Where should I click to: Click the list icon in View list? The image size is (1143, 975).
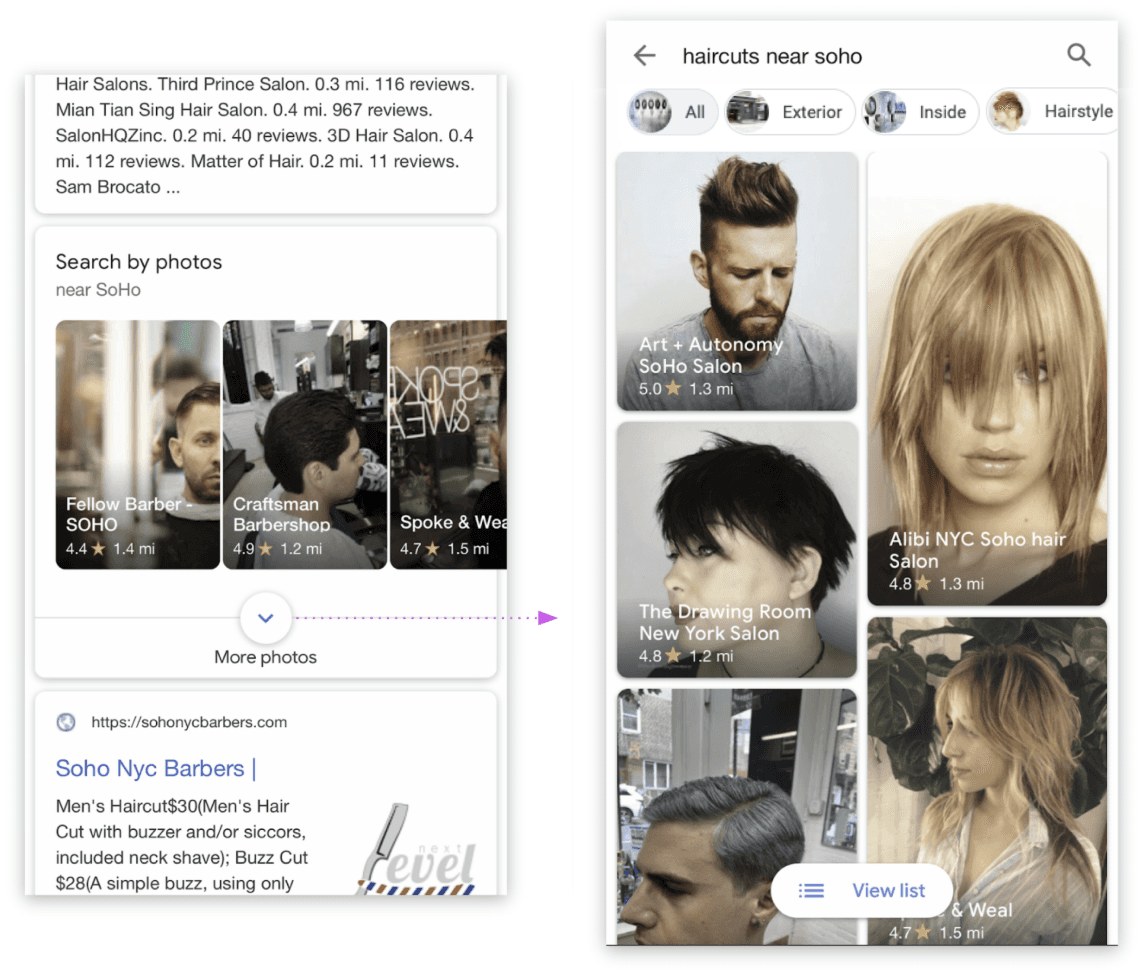pyautogui.click(x=811, y=890)
